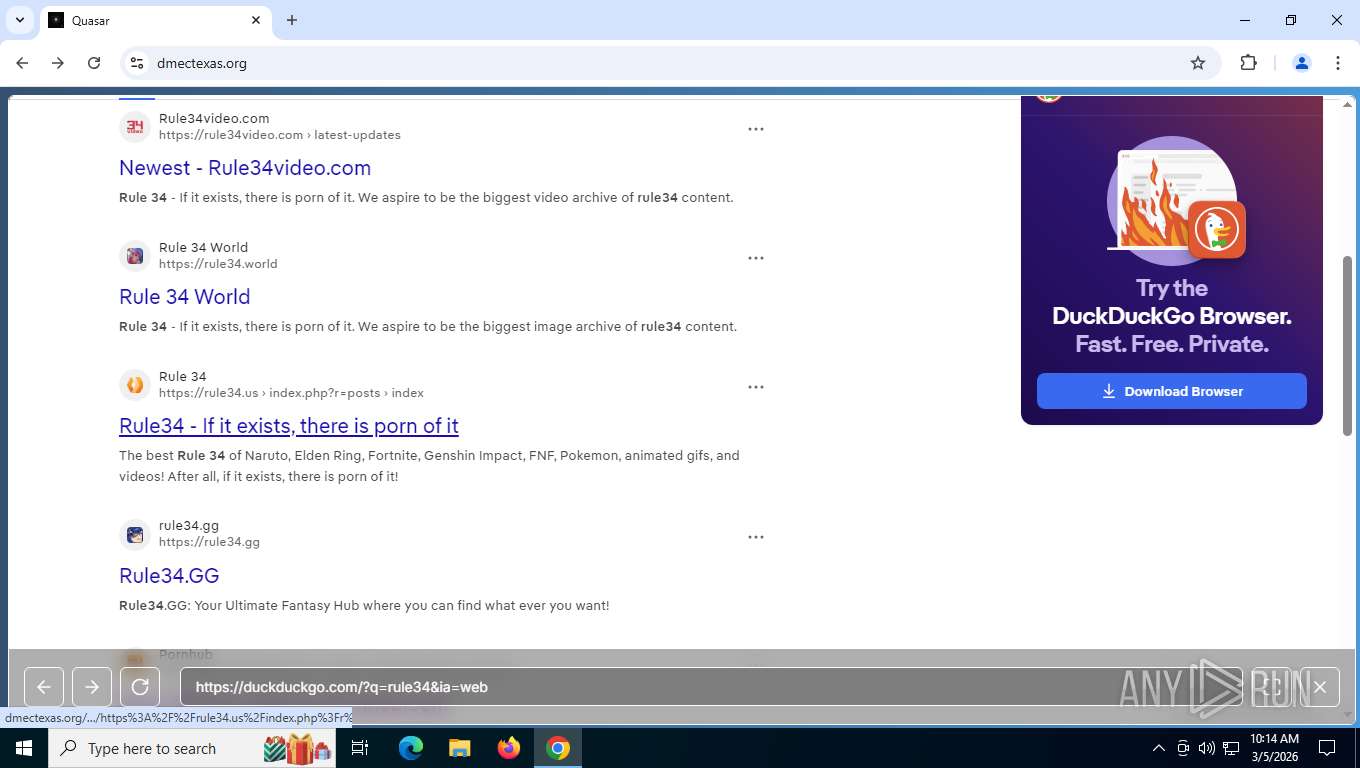Screen dimensions: 1360x768
Task: Reload the page in Chrome toolbar
Action: point(94,63)
